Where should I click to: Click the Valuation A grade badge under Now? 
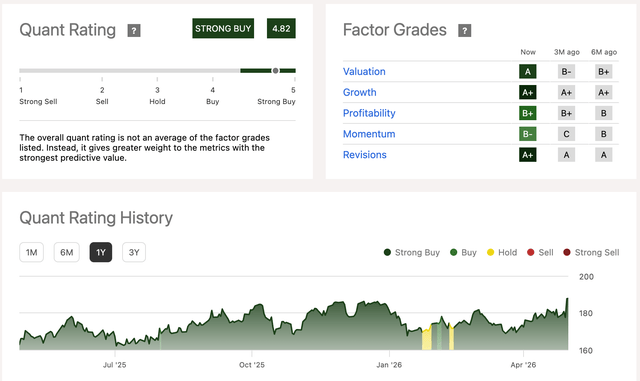[x=528, y=71]
